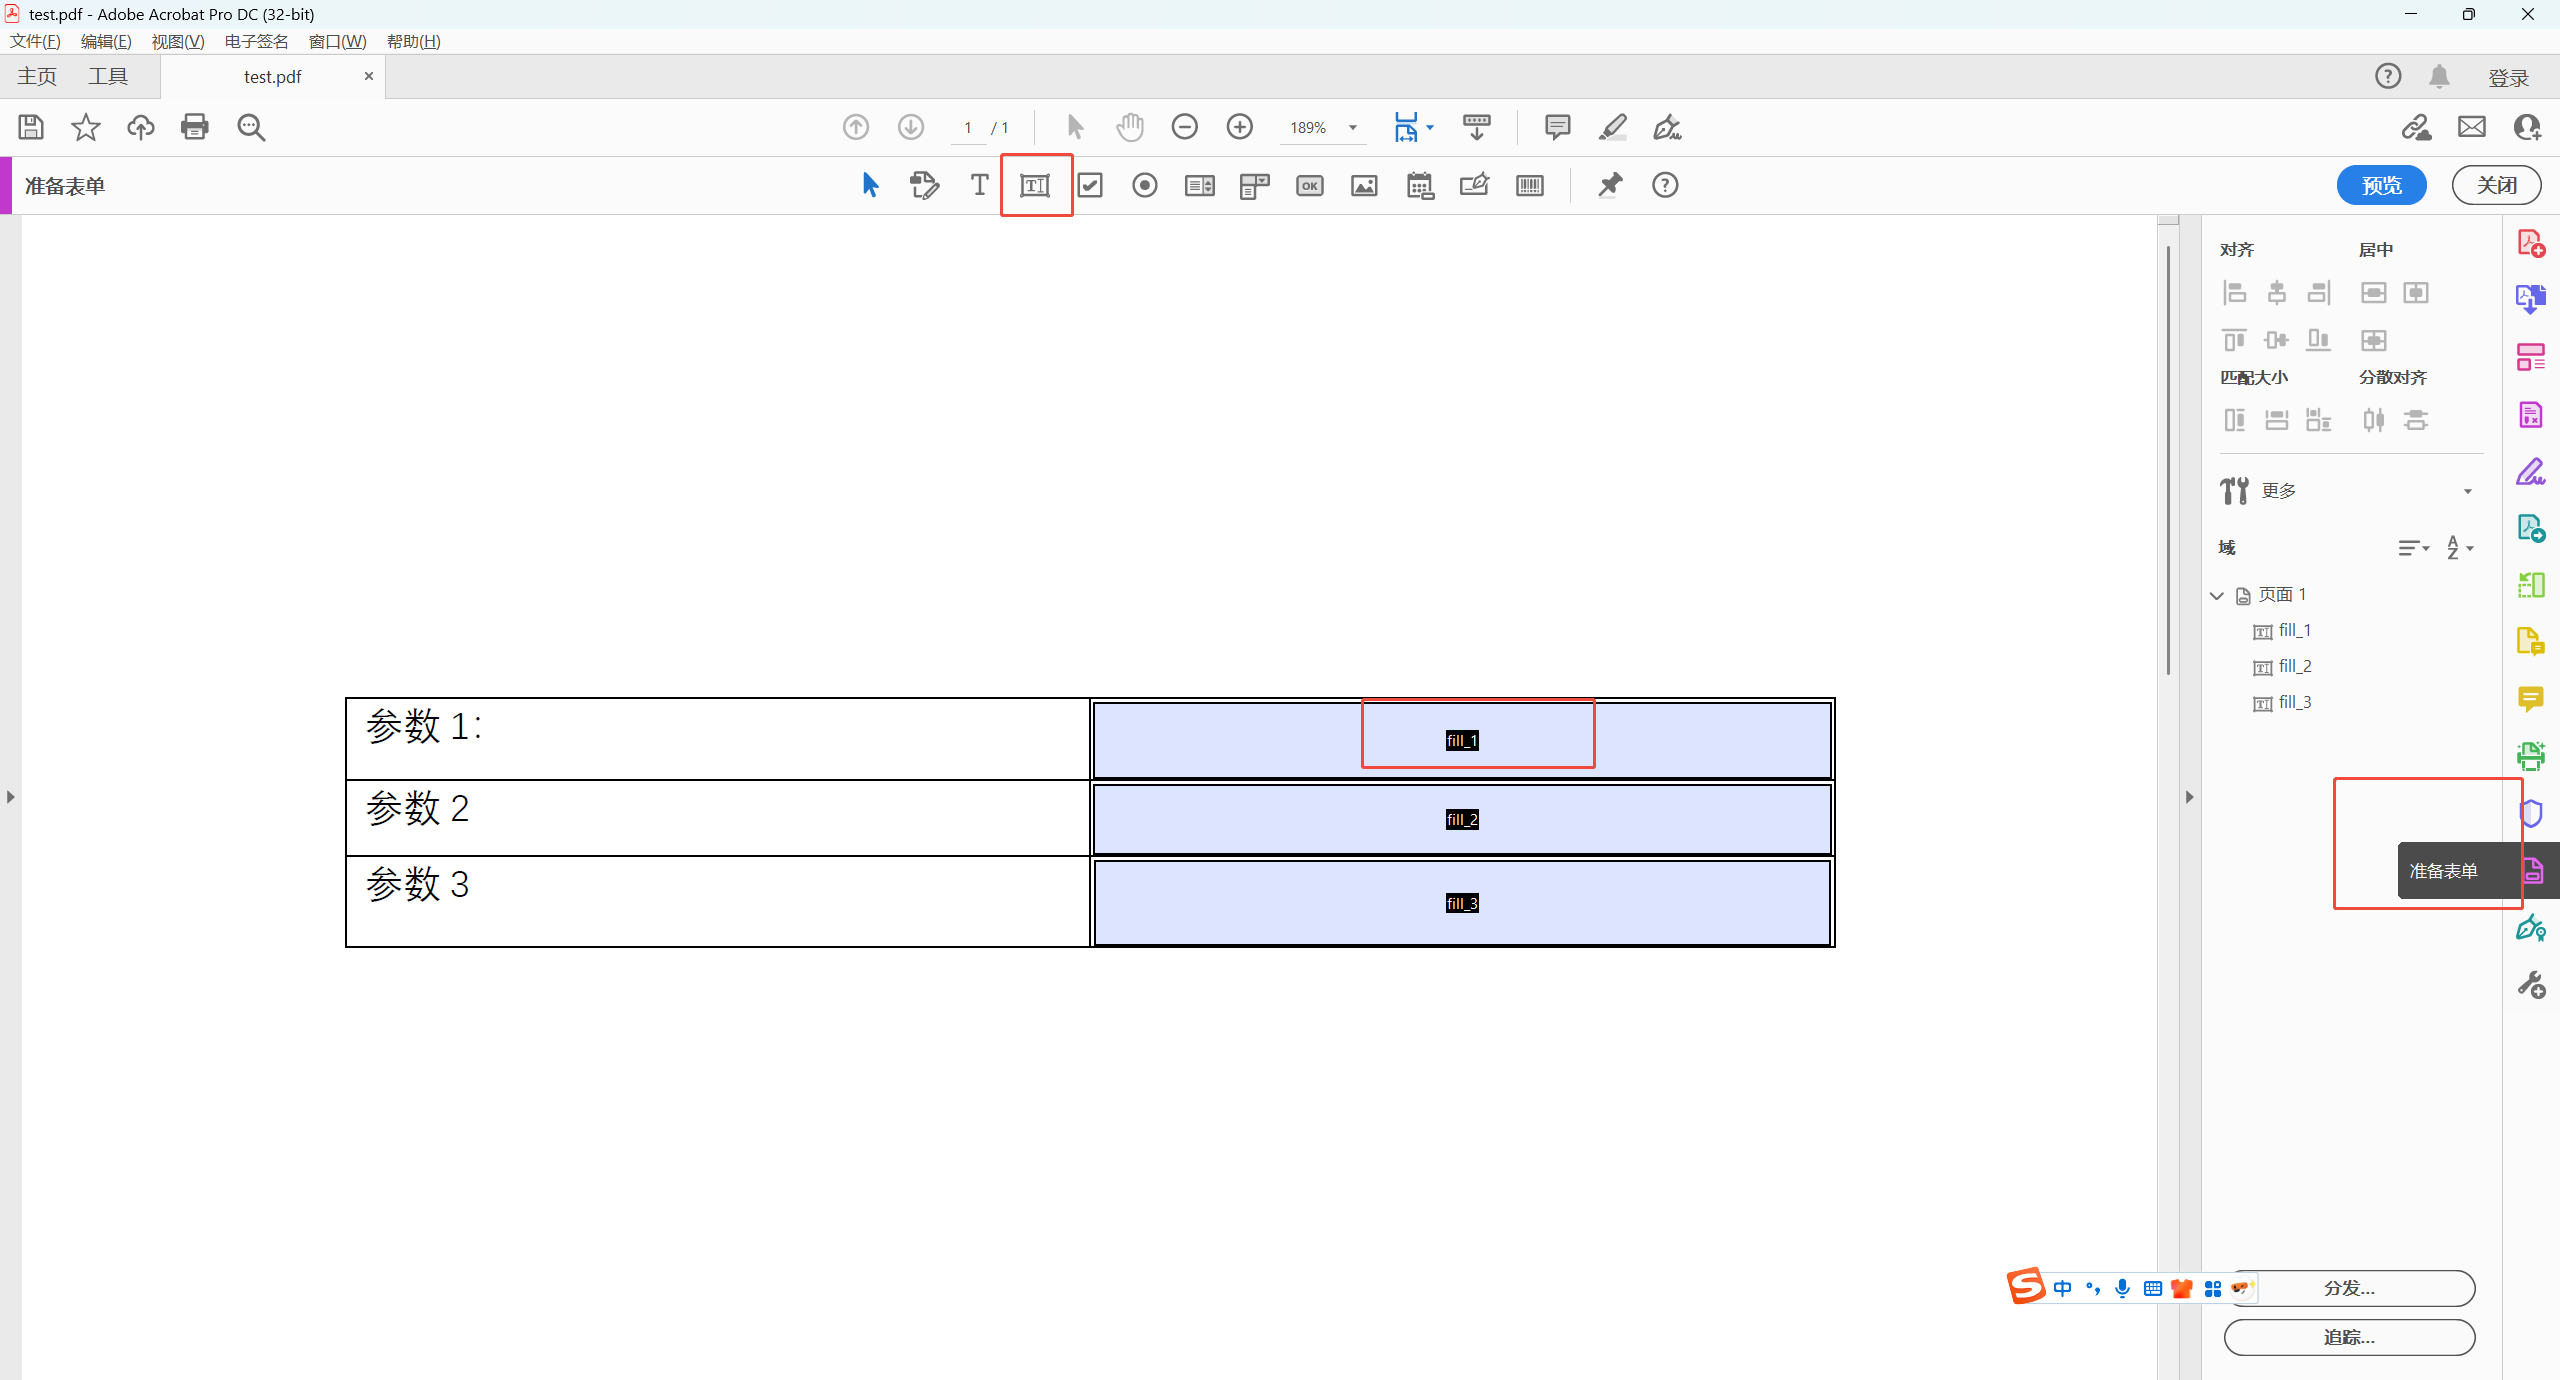The height and width of the screenshot is (1380, 2560).
Task: Select the dropdown list field tool
Action: (1253, 185)
